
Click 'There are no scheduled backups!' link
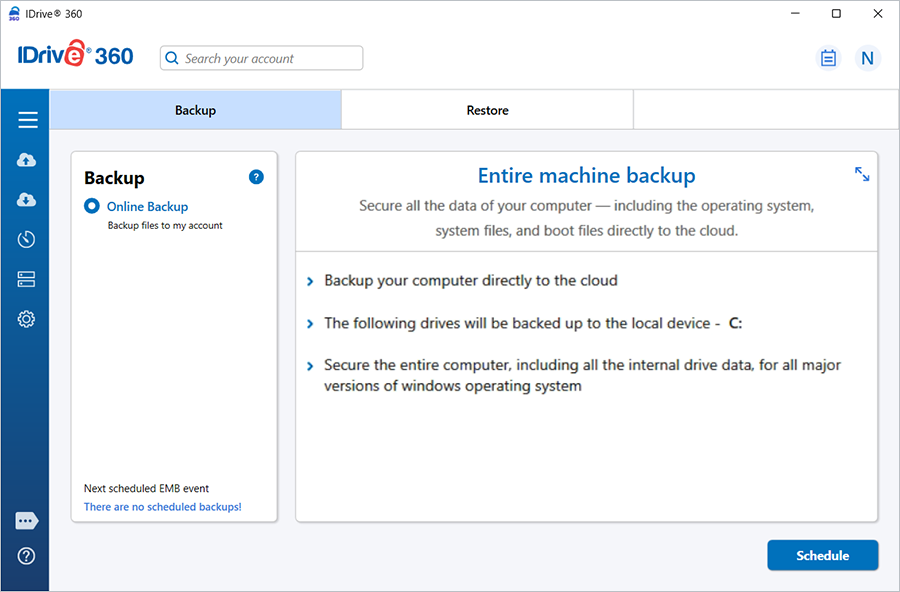[x=162, y=507]
